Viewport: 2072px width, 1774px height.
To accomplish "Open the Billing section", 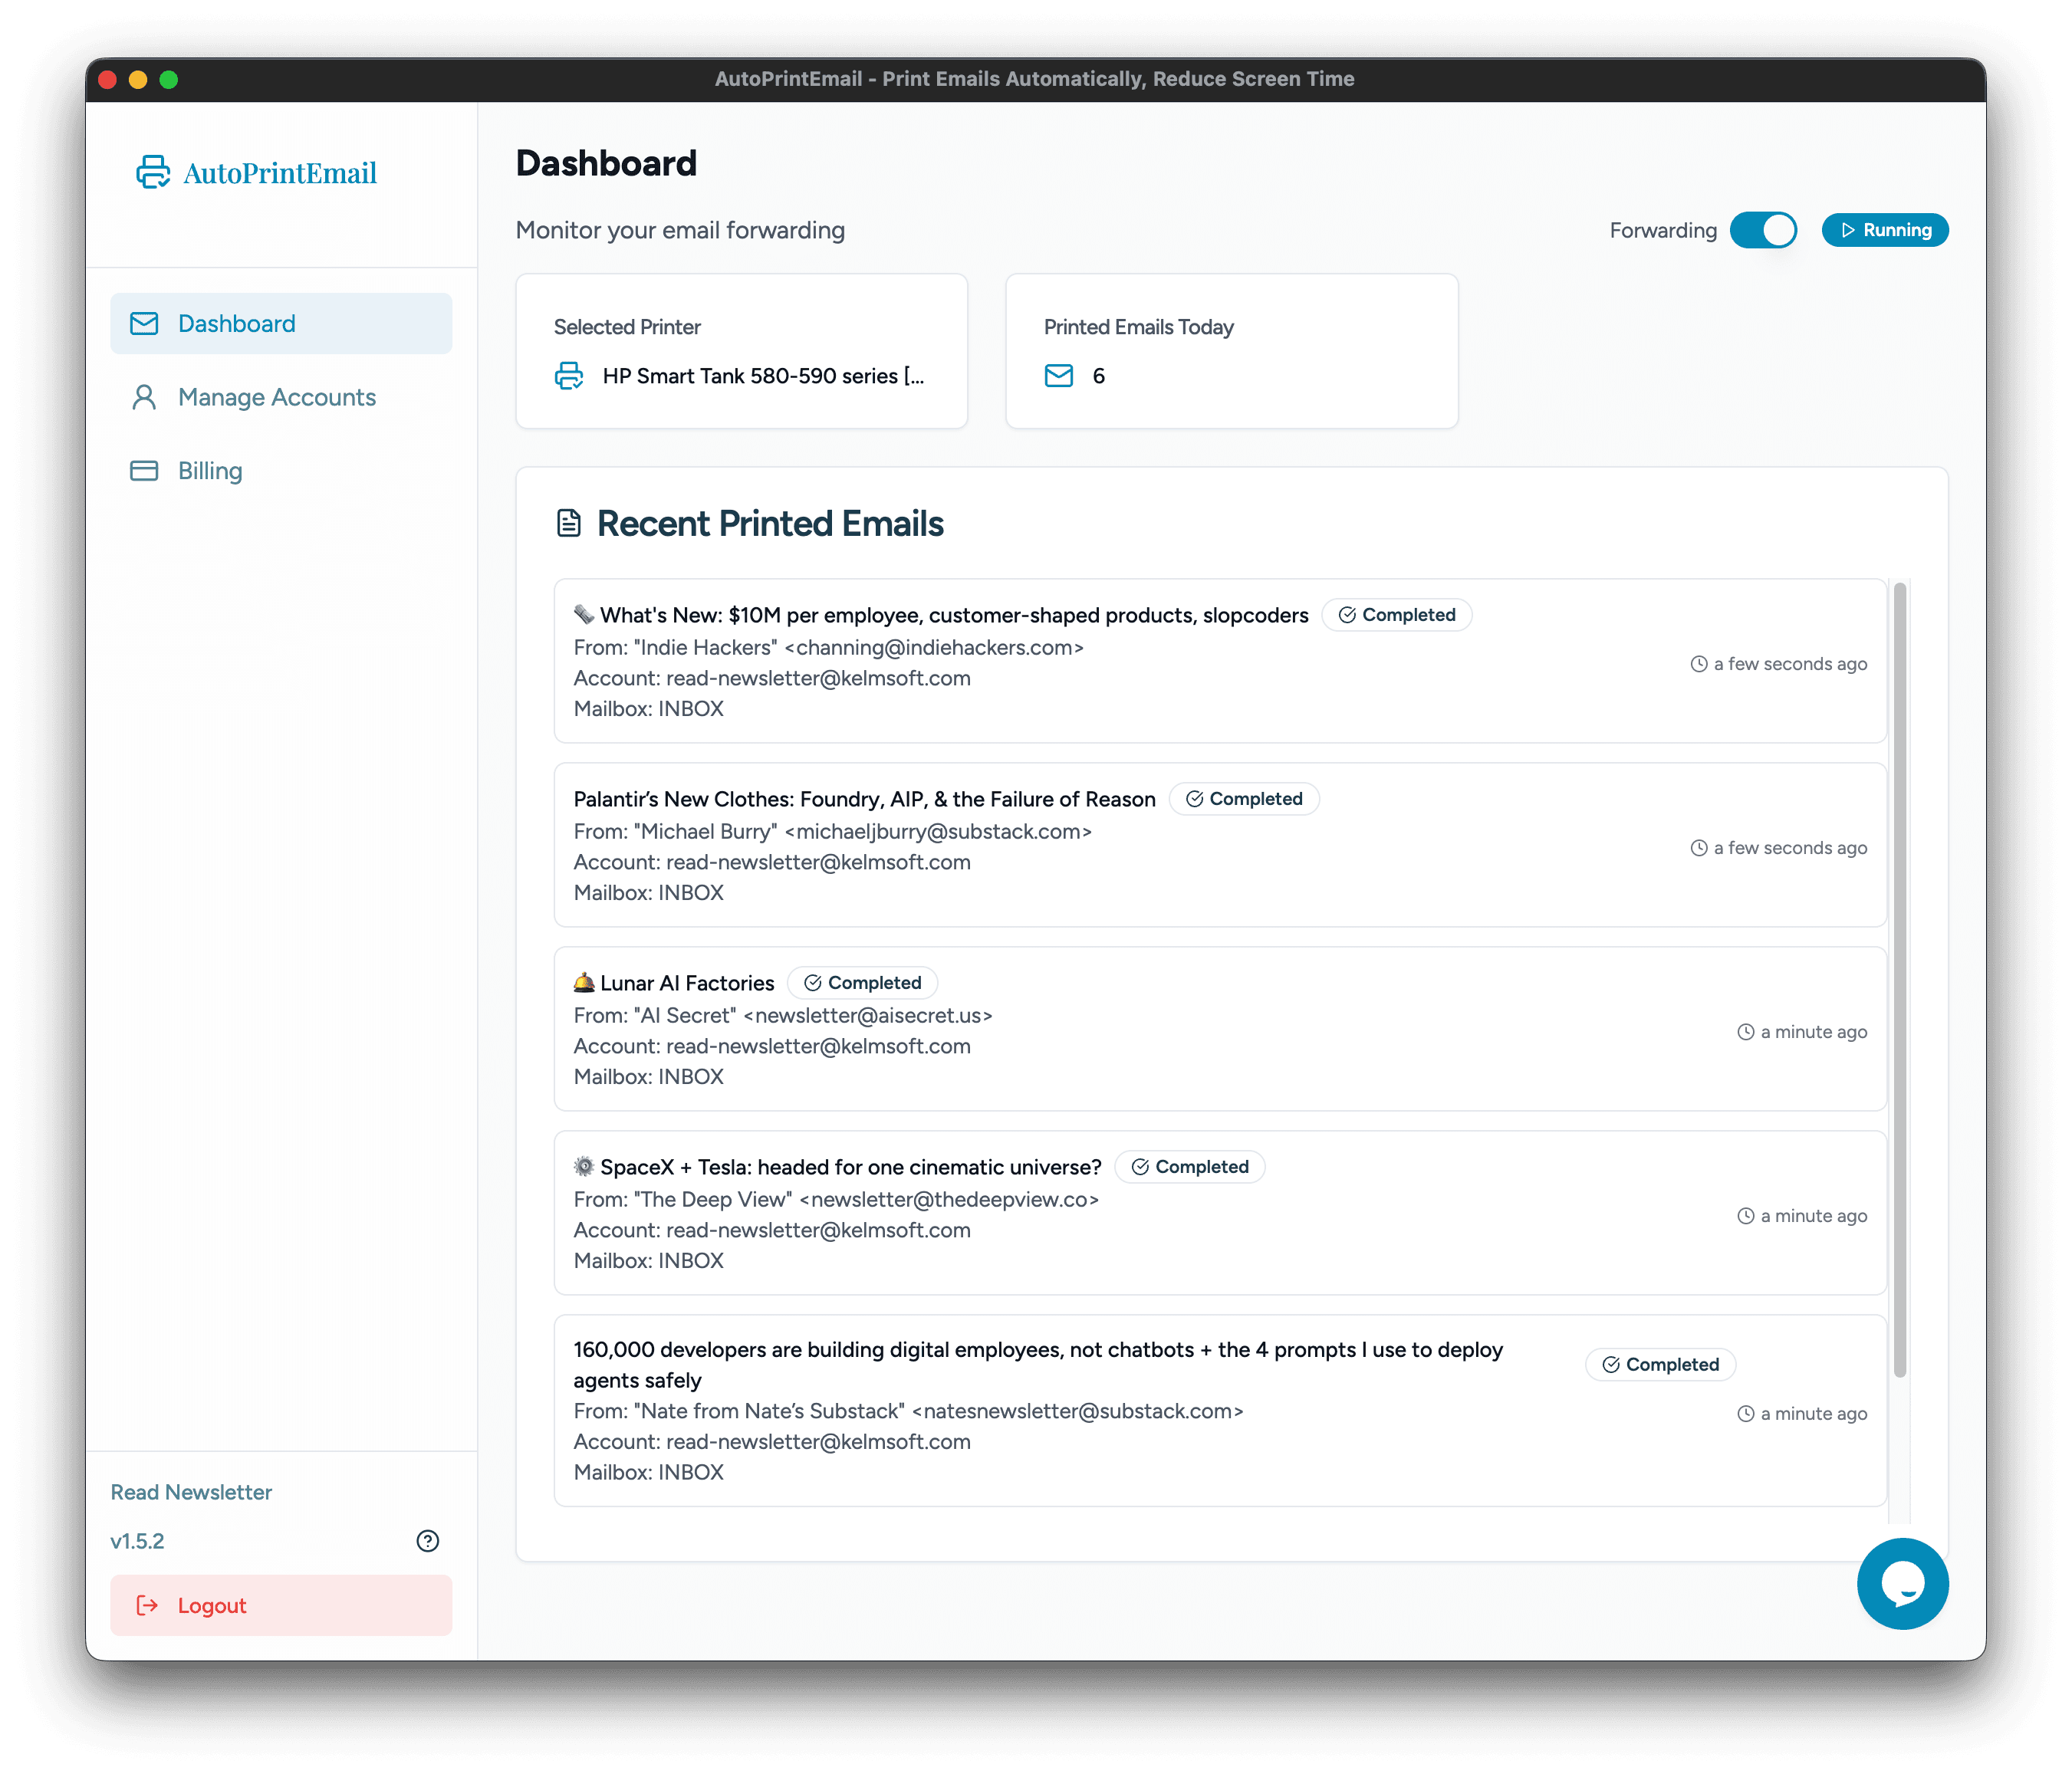I will (x=210, y=470).
